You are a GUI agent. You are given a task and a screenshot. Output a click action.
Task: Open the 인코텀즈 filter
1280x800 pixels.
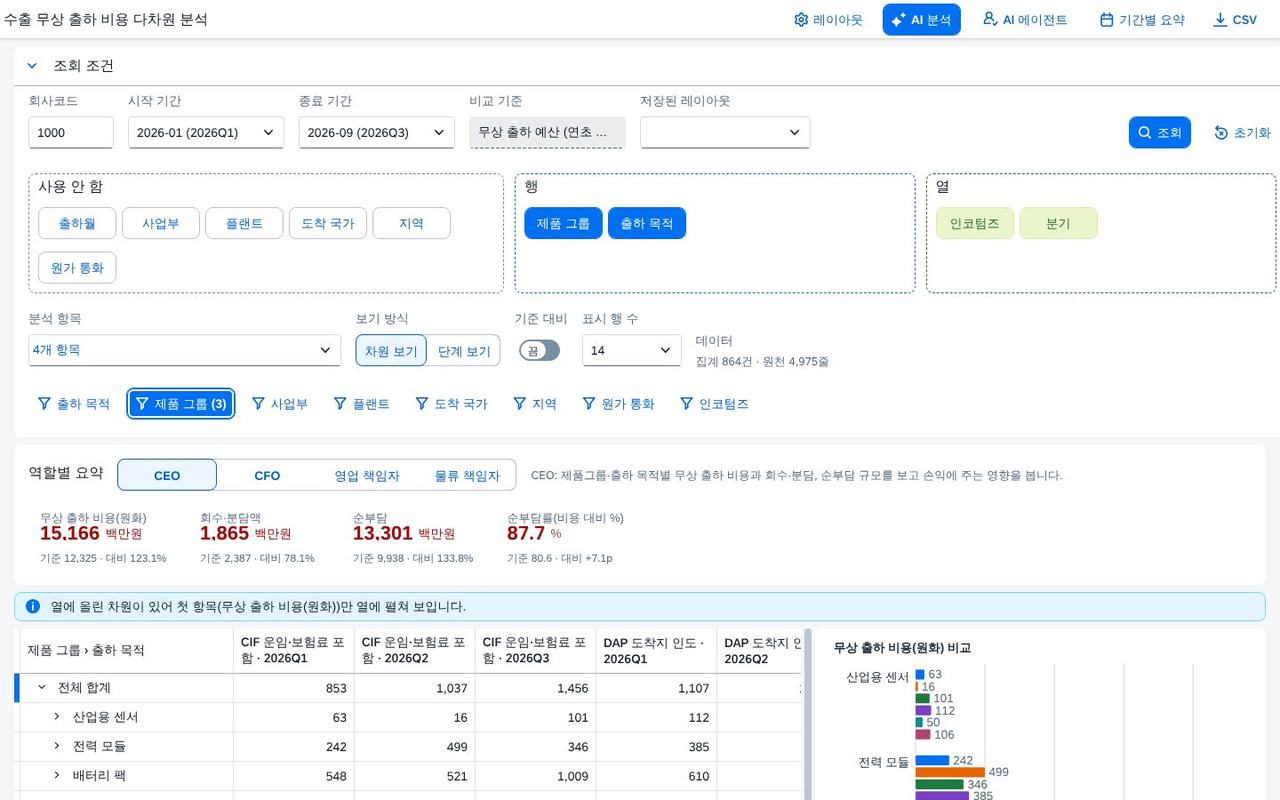coord(714,404)
